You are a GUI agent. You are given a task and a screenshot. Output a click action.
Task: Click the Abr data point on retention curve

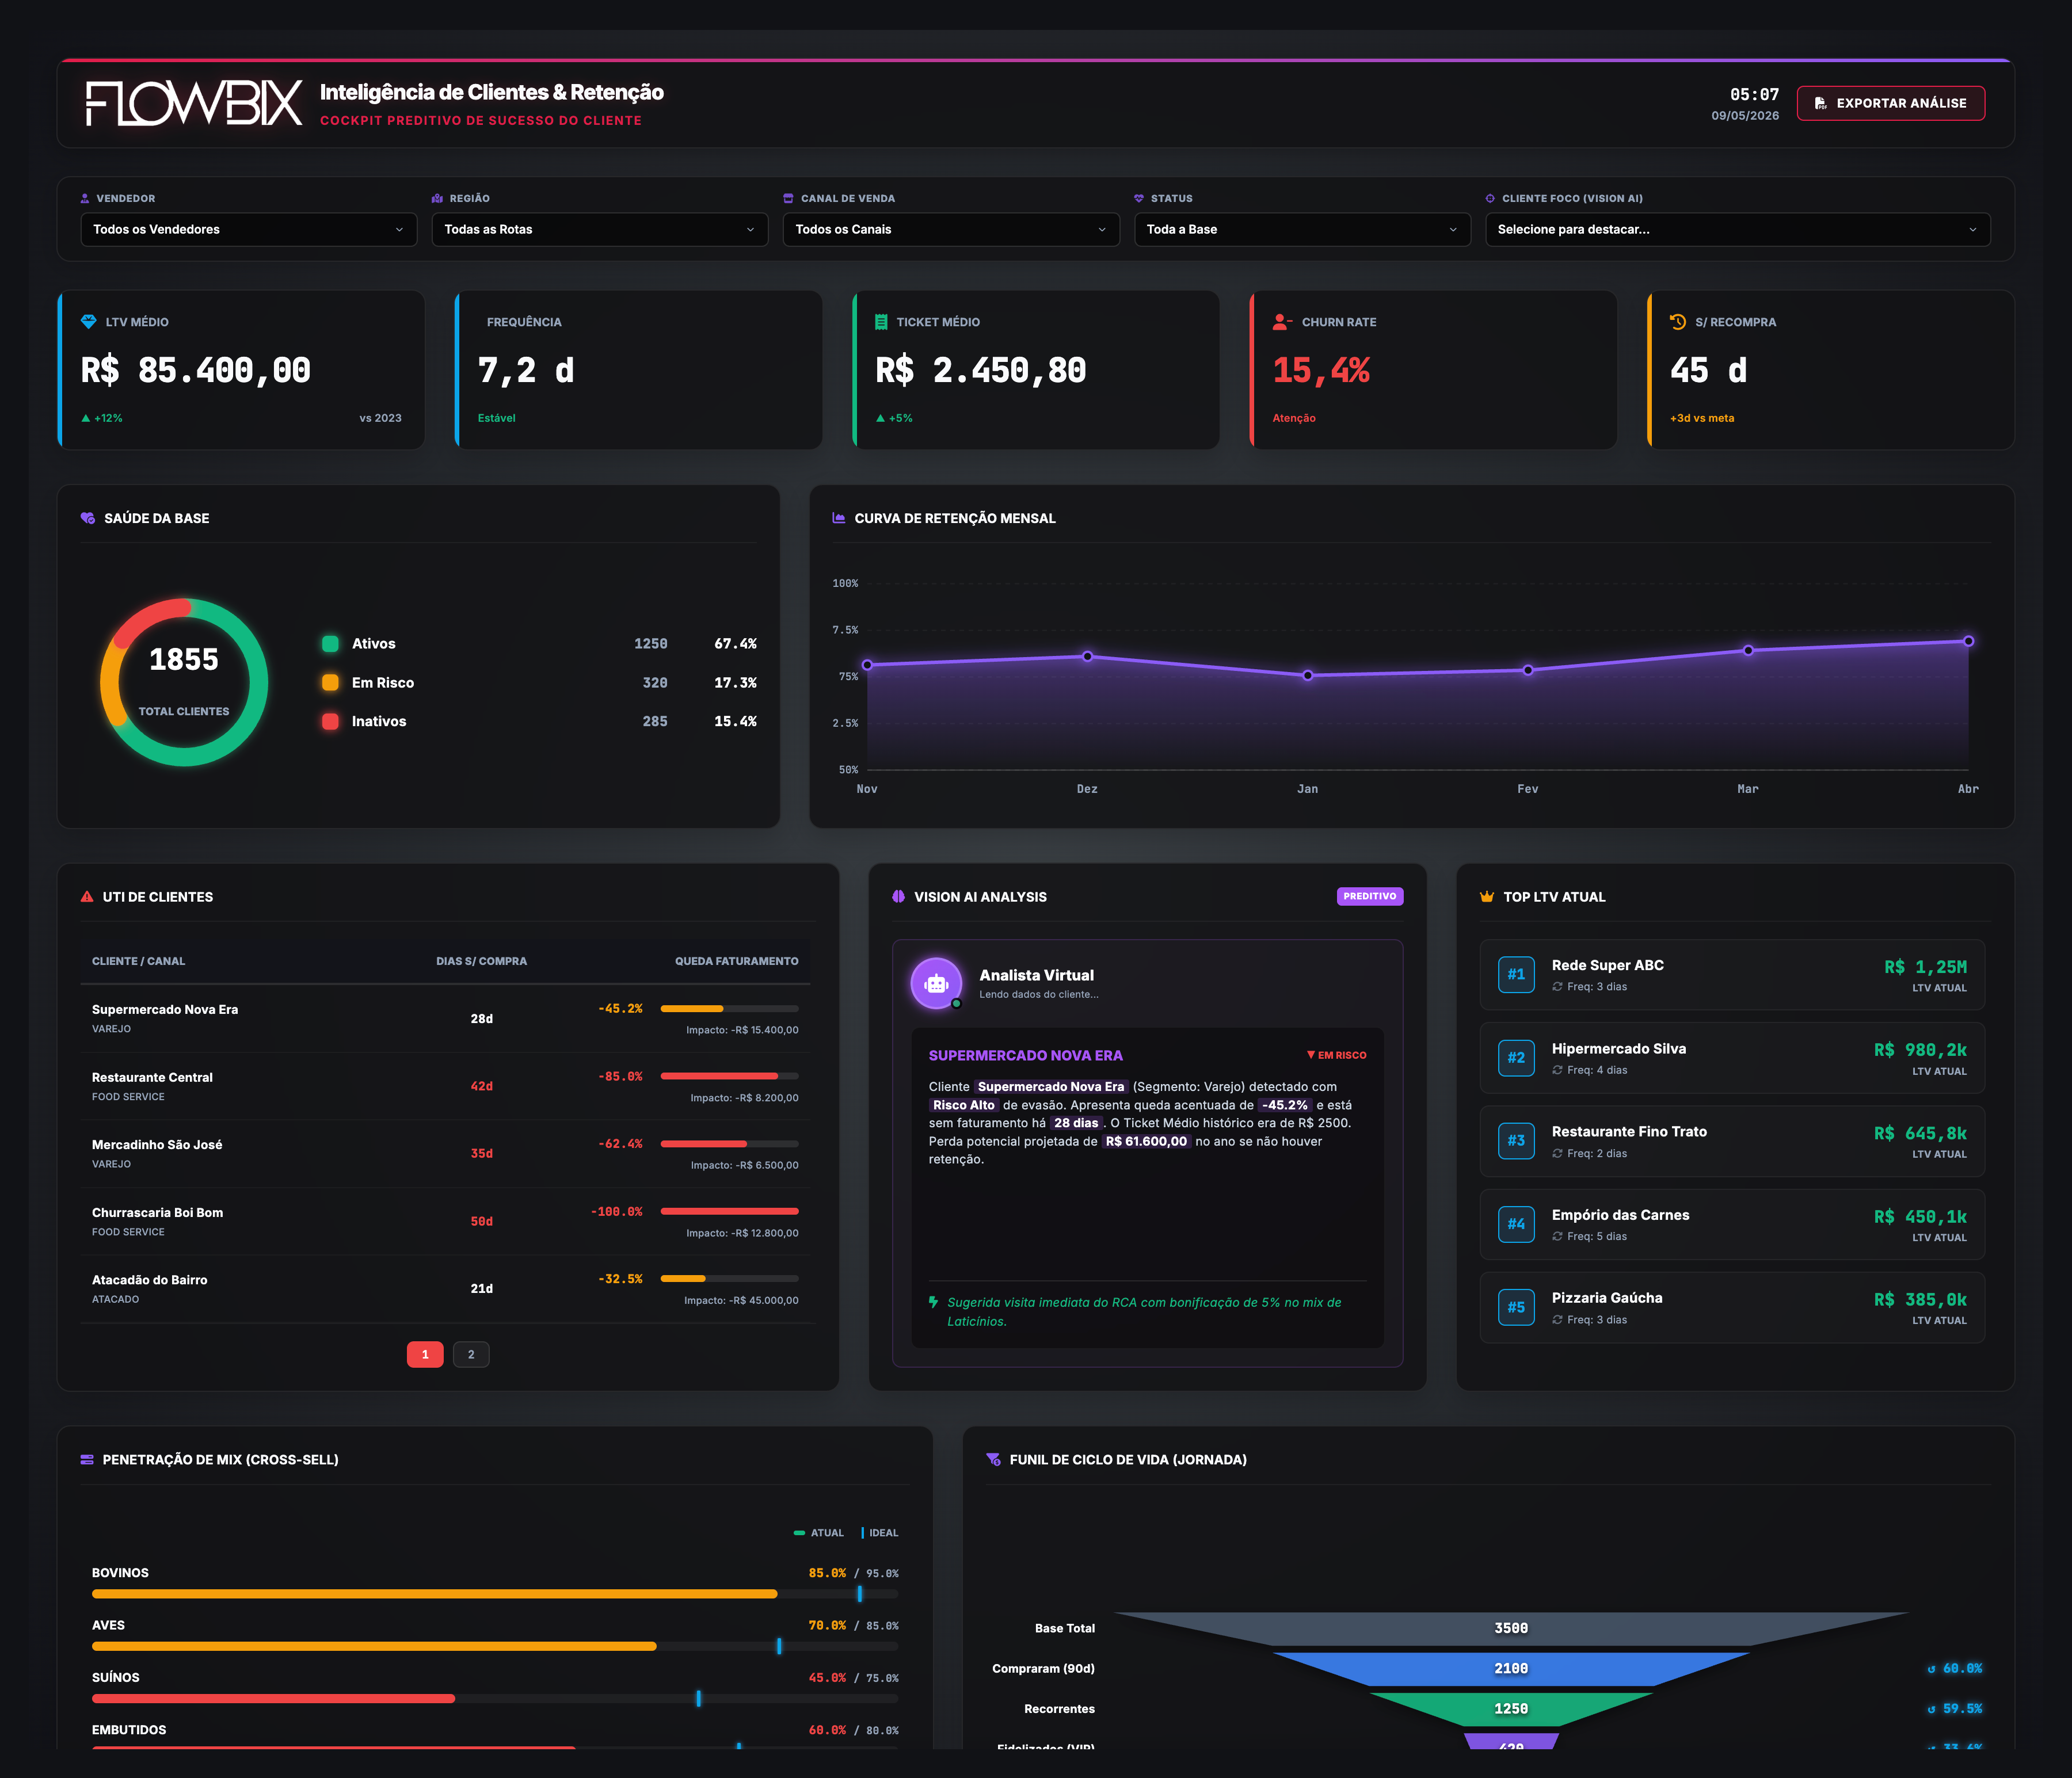[1967, 641]
